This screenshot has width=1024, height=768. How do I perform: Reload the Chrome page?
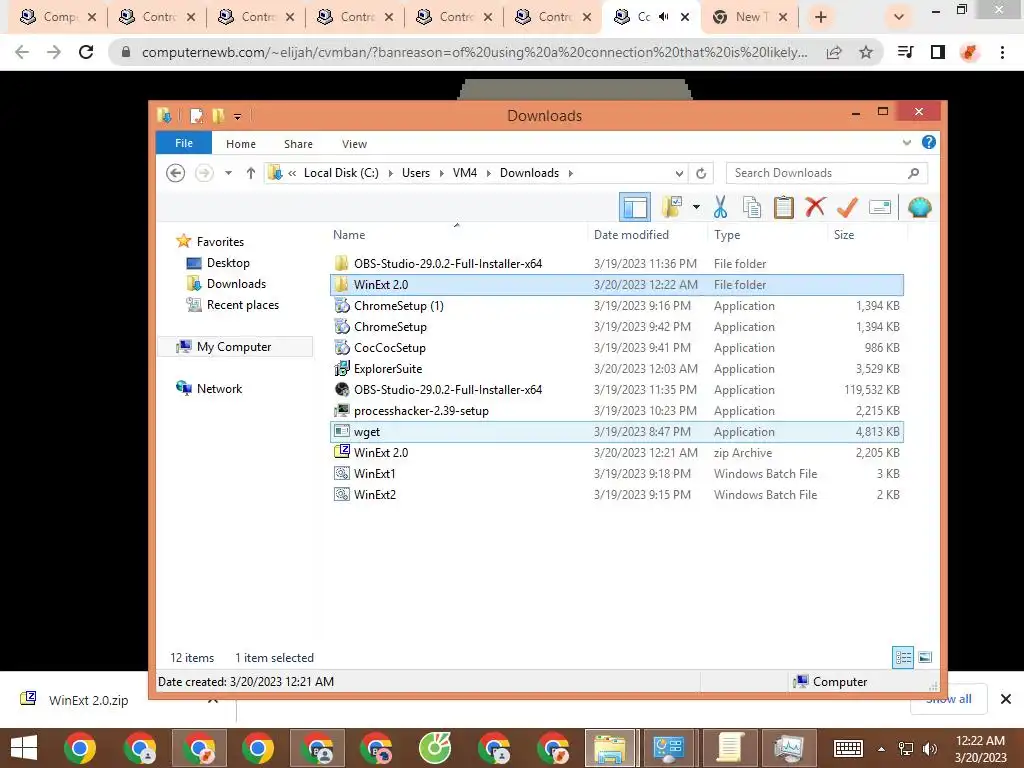[x=86, y=52]
